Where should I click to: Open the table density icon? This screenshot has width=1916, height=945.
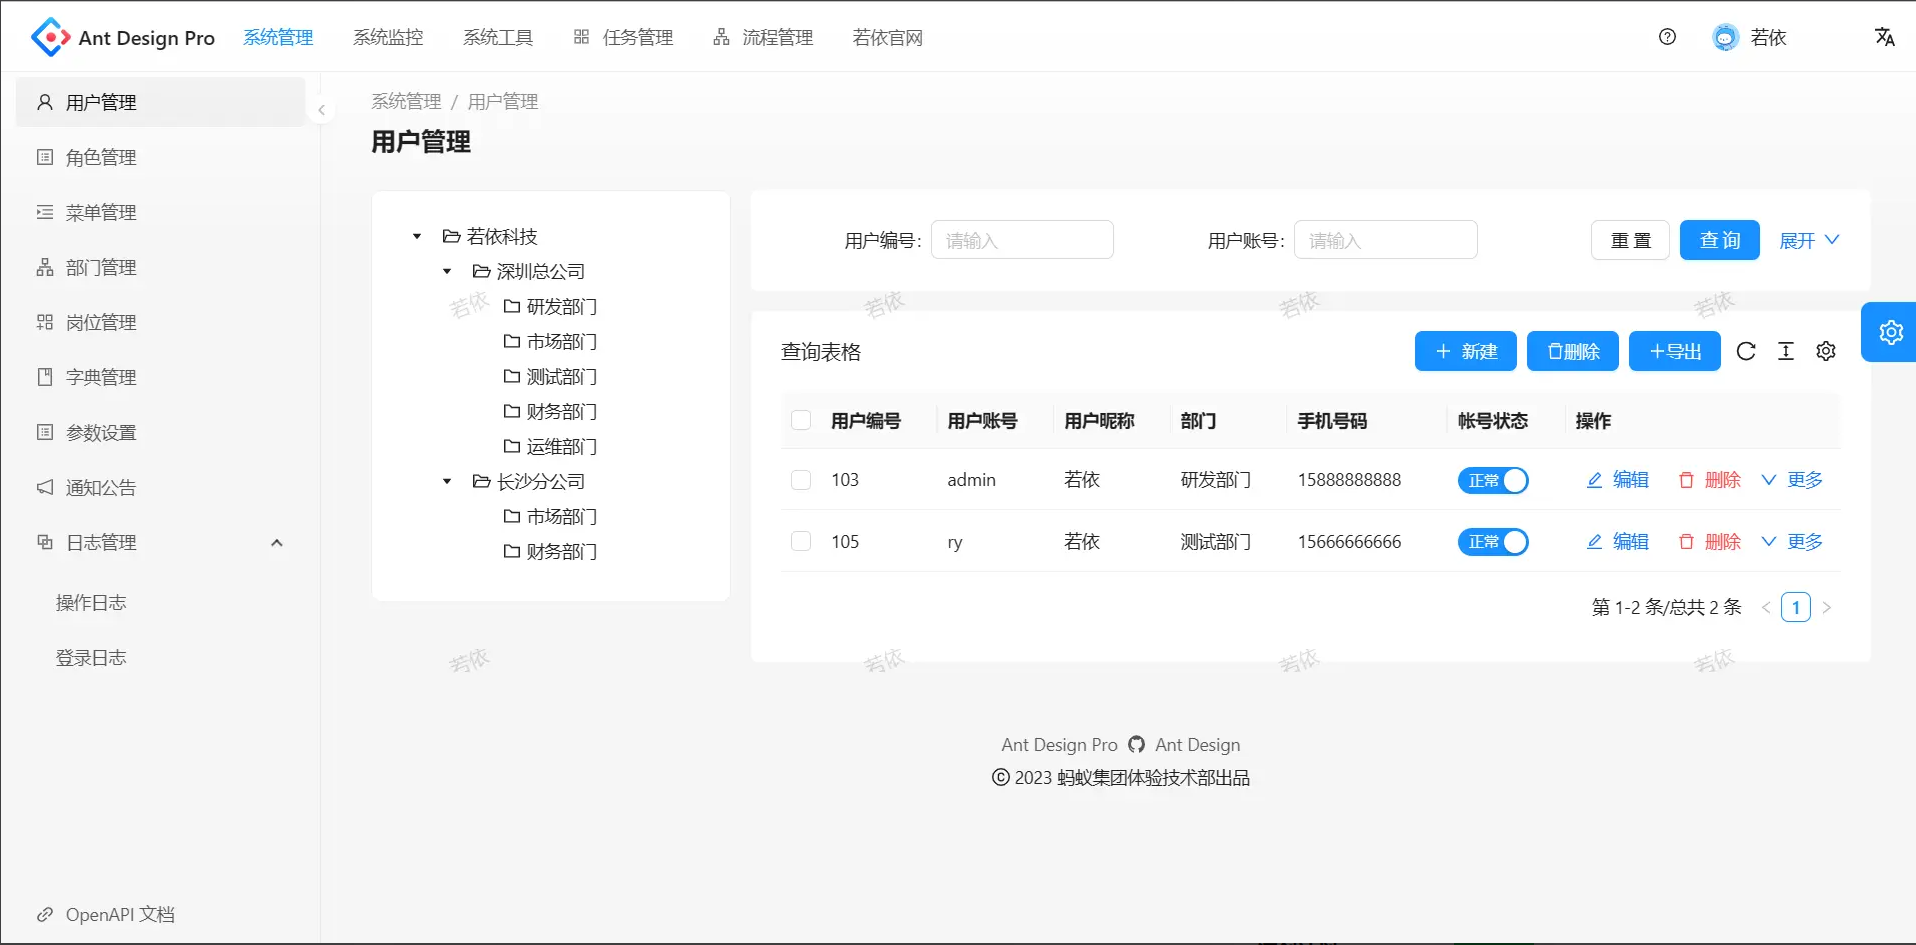(x=1786, y=351)
